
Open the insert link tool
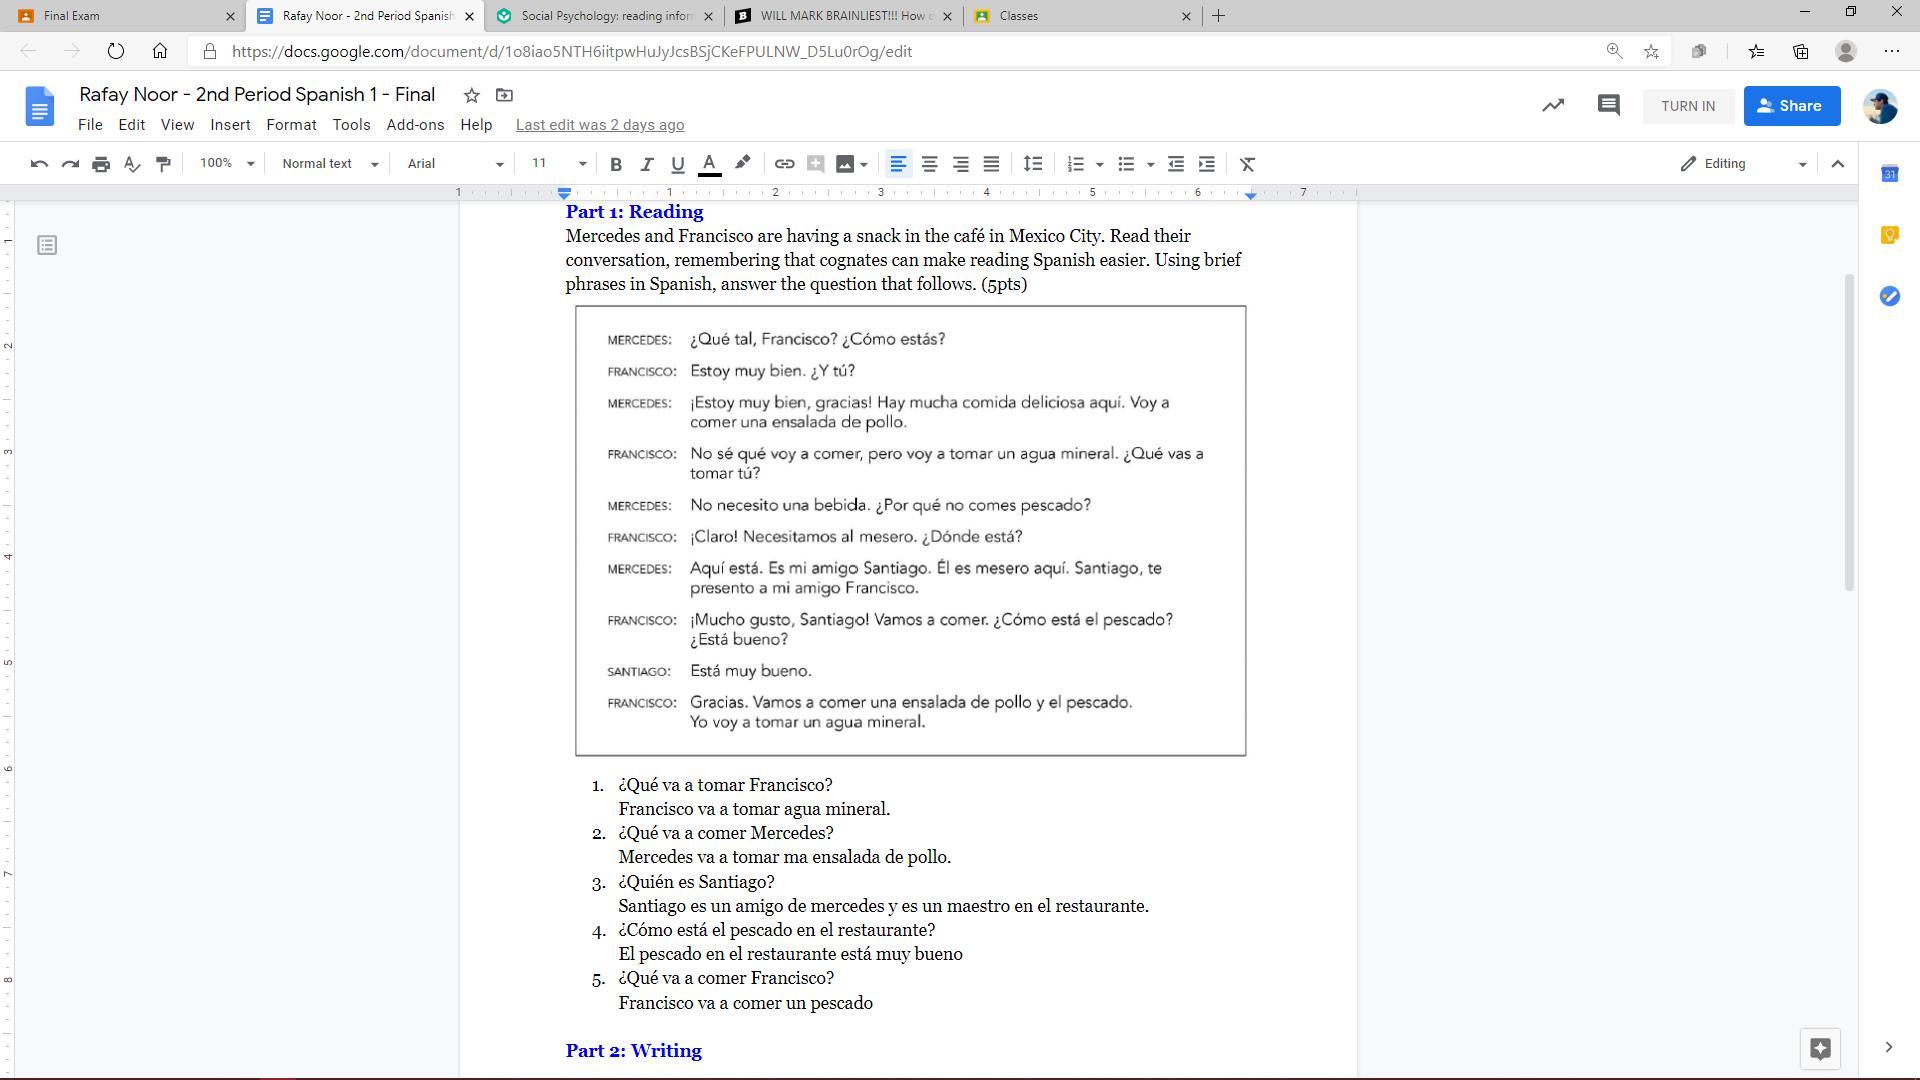pos(784,164)
